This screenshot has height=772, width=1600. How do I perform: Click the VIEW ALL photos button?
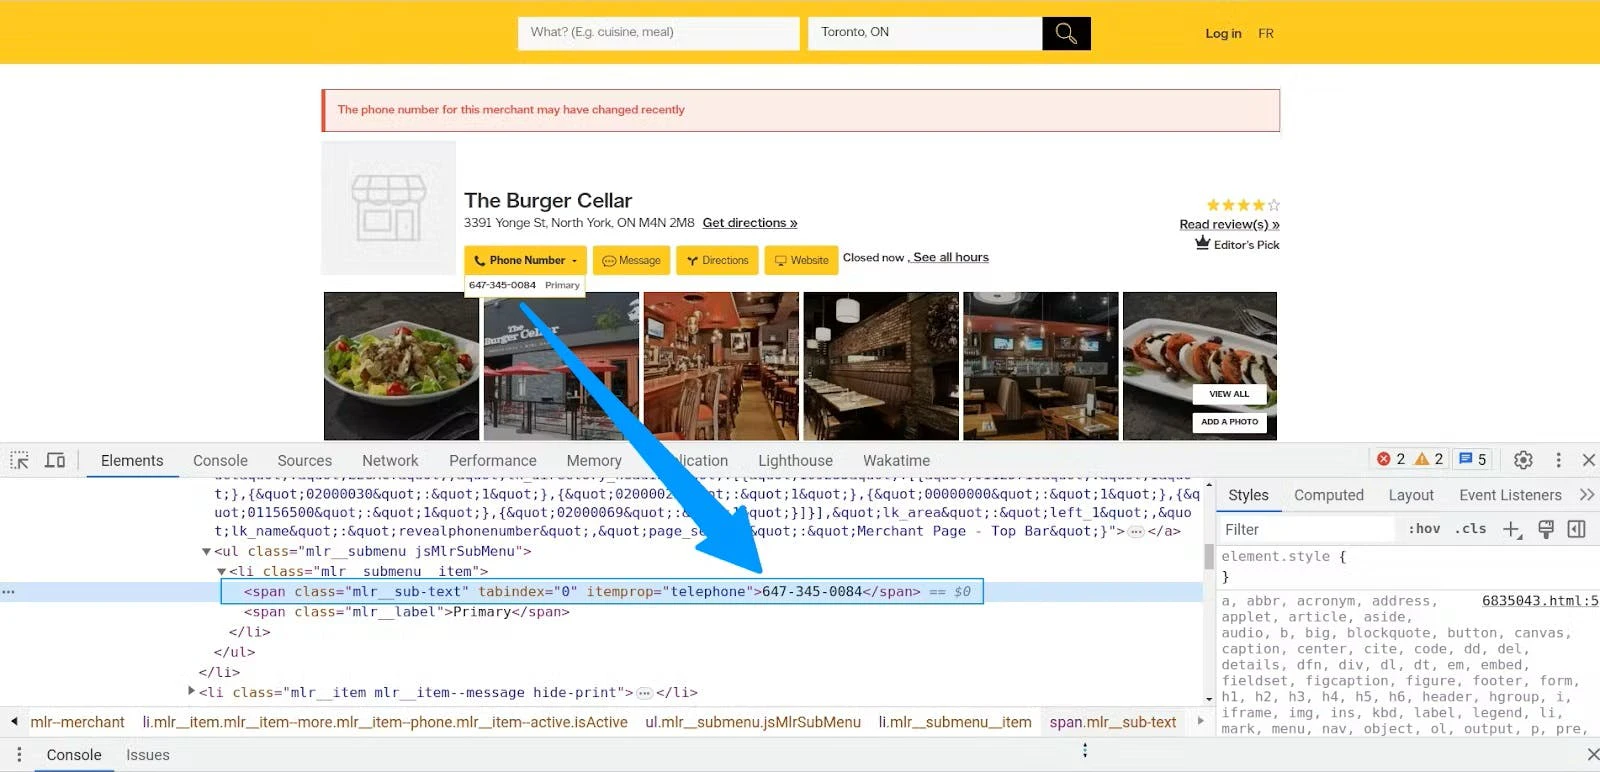(1229, 394)
